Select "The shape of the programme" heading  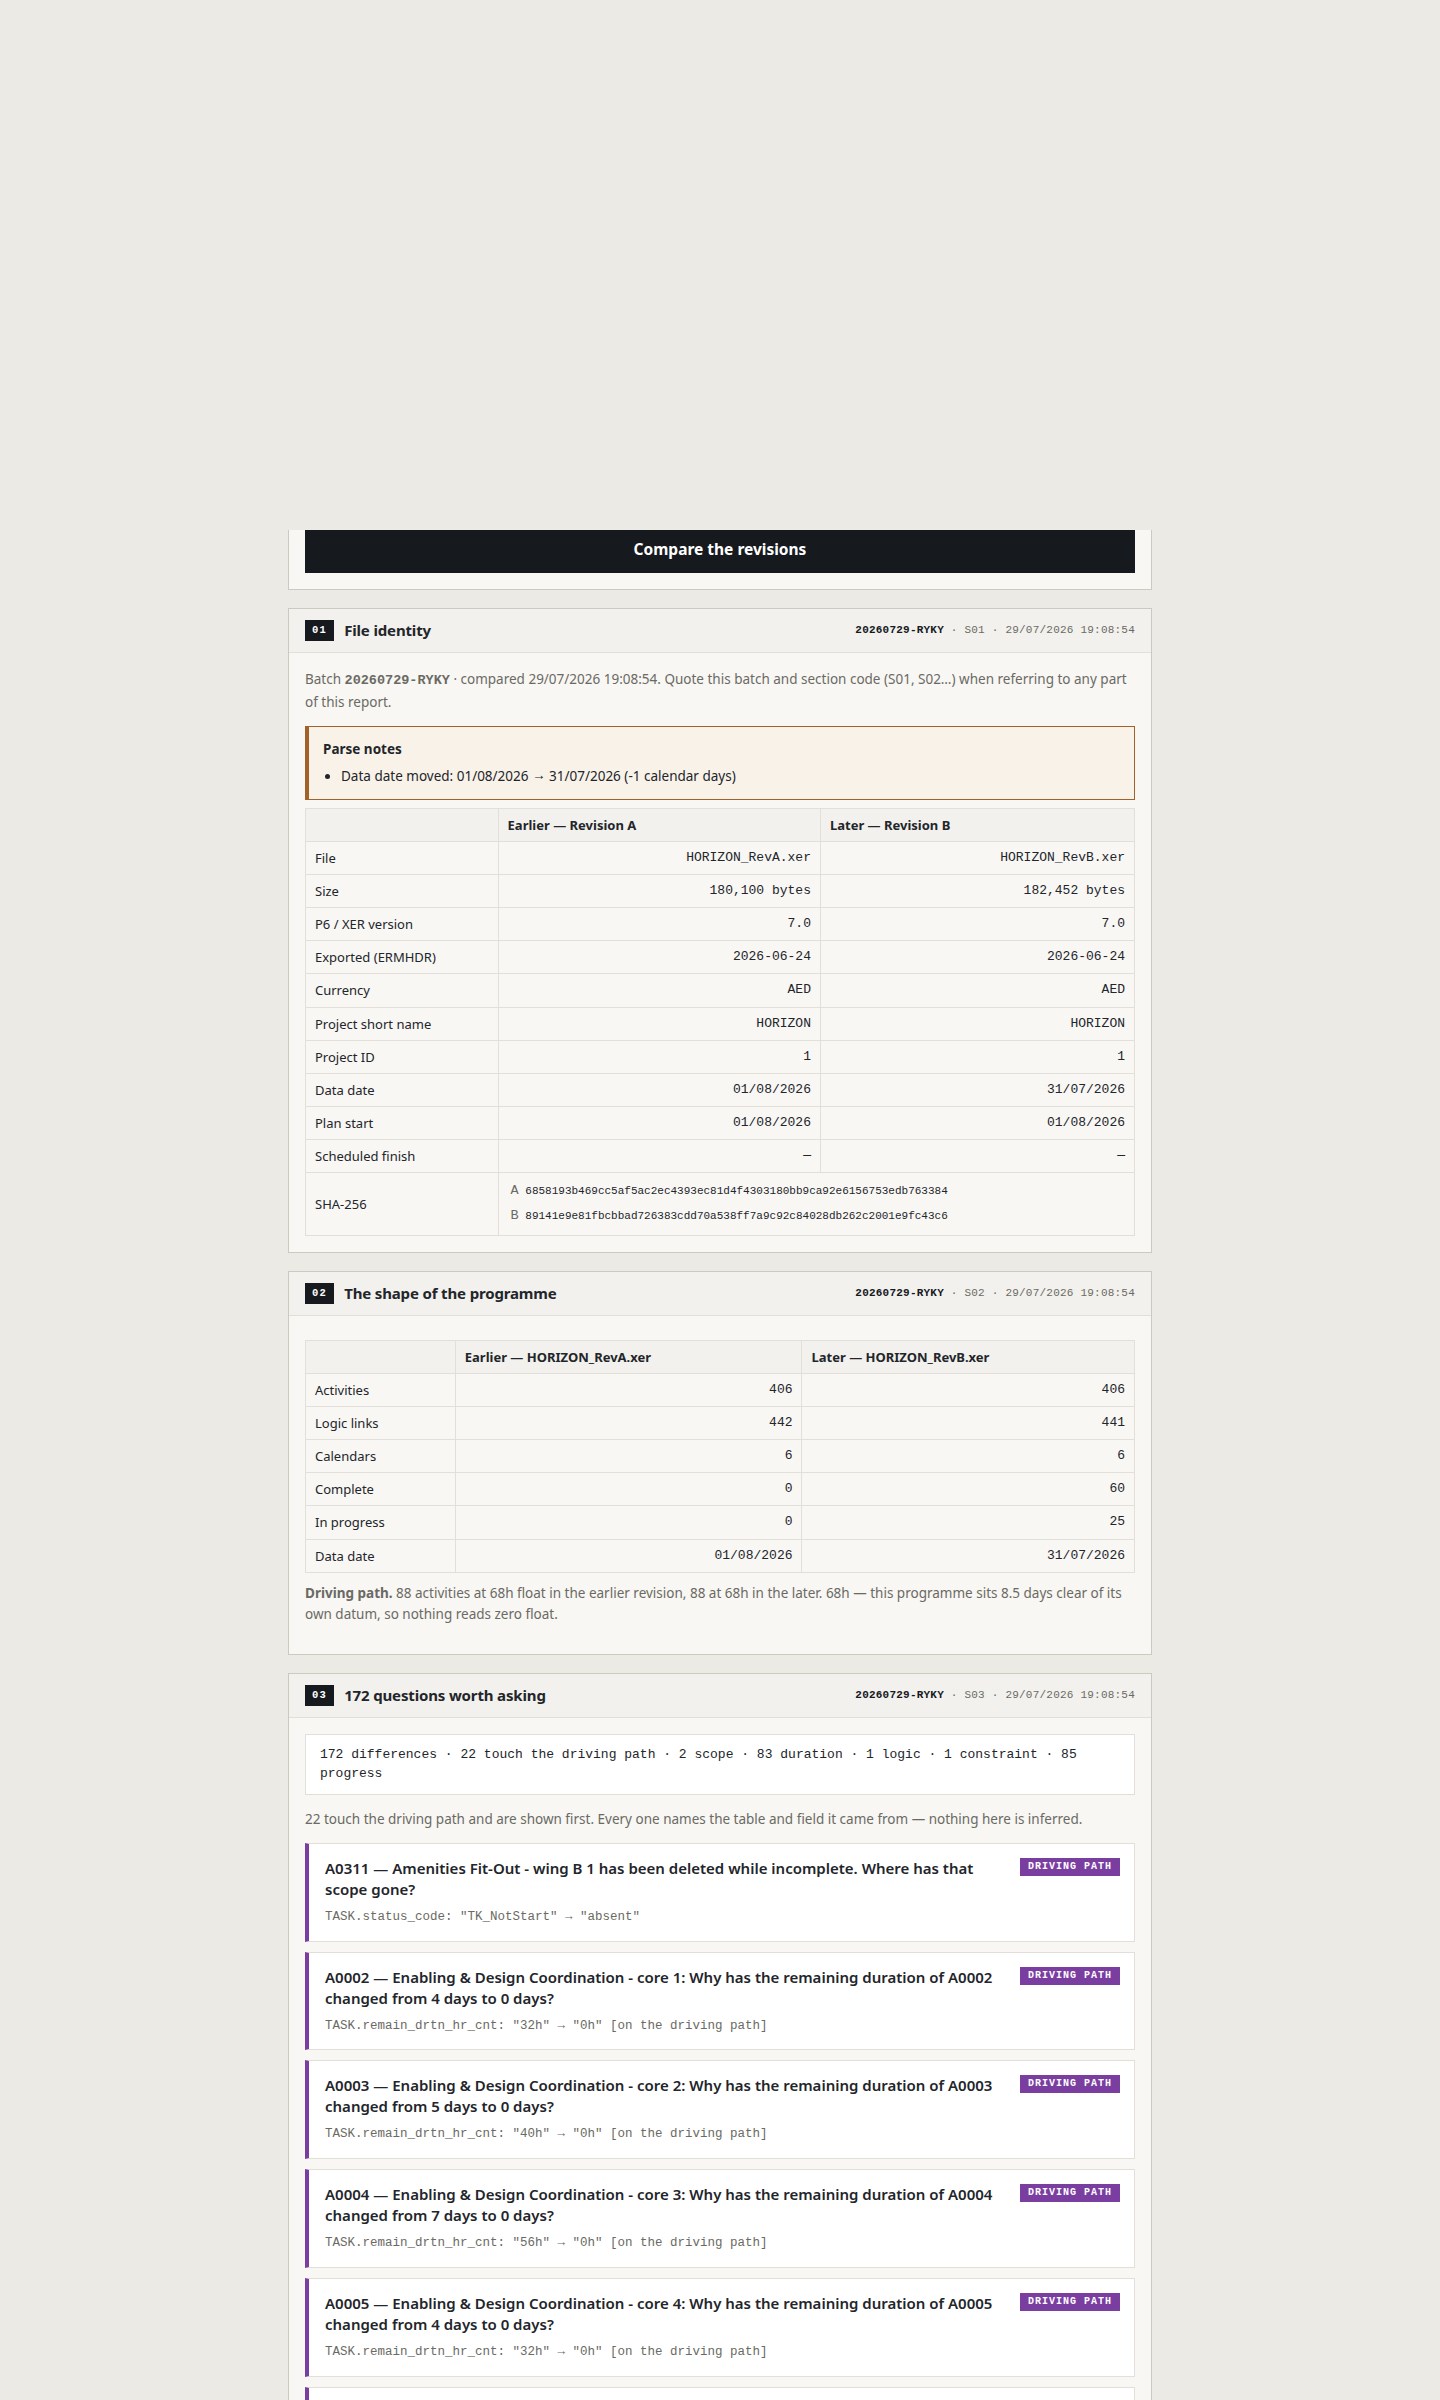[x=450, y=1294]
